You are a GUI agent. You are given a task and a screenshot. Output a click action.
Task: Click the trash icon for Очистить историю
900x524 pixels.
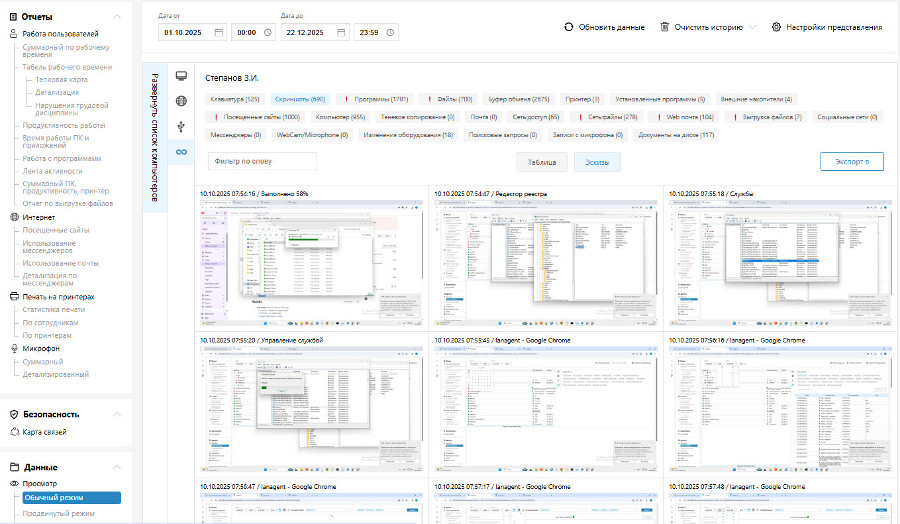[x=665, y=27]
